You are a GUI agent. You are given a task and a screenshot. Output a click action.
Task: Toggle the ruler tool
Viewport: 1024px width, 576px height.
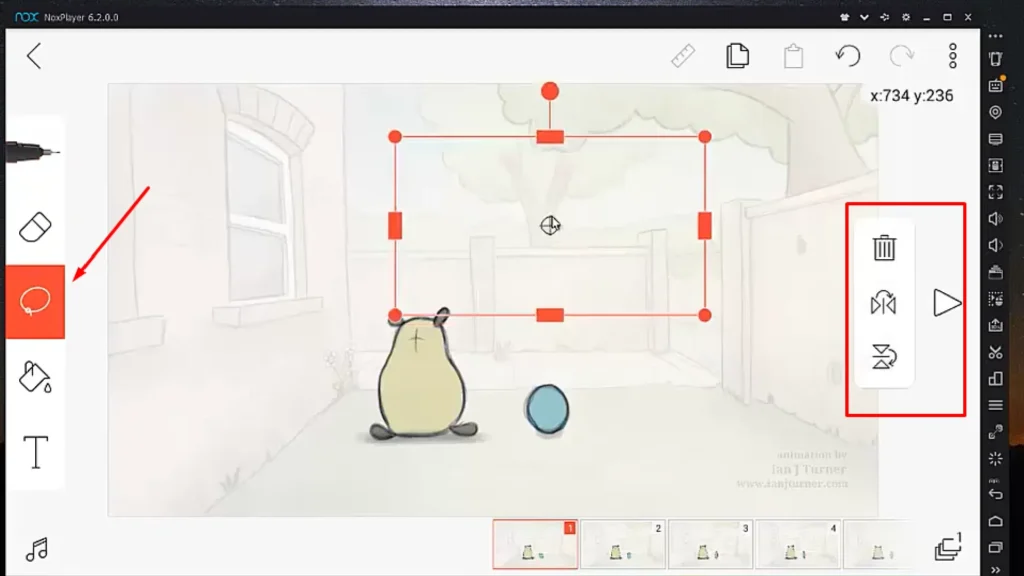point(683,56)
